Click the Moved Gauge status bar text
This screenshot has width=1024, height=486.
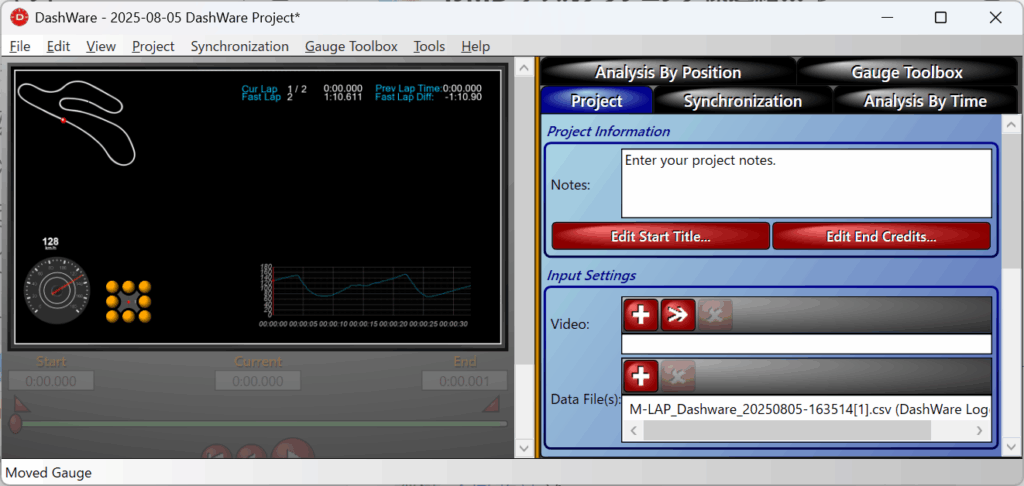48,472
